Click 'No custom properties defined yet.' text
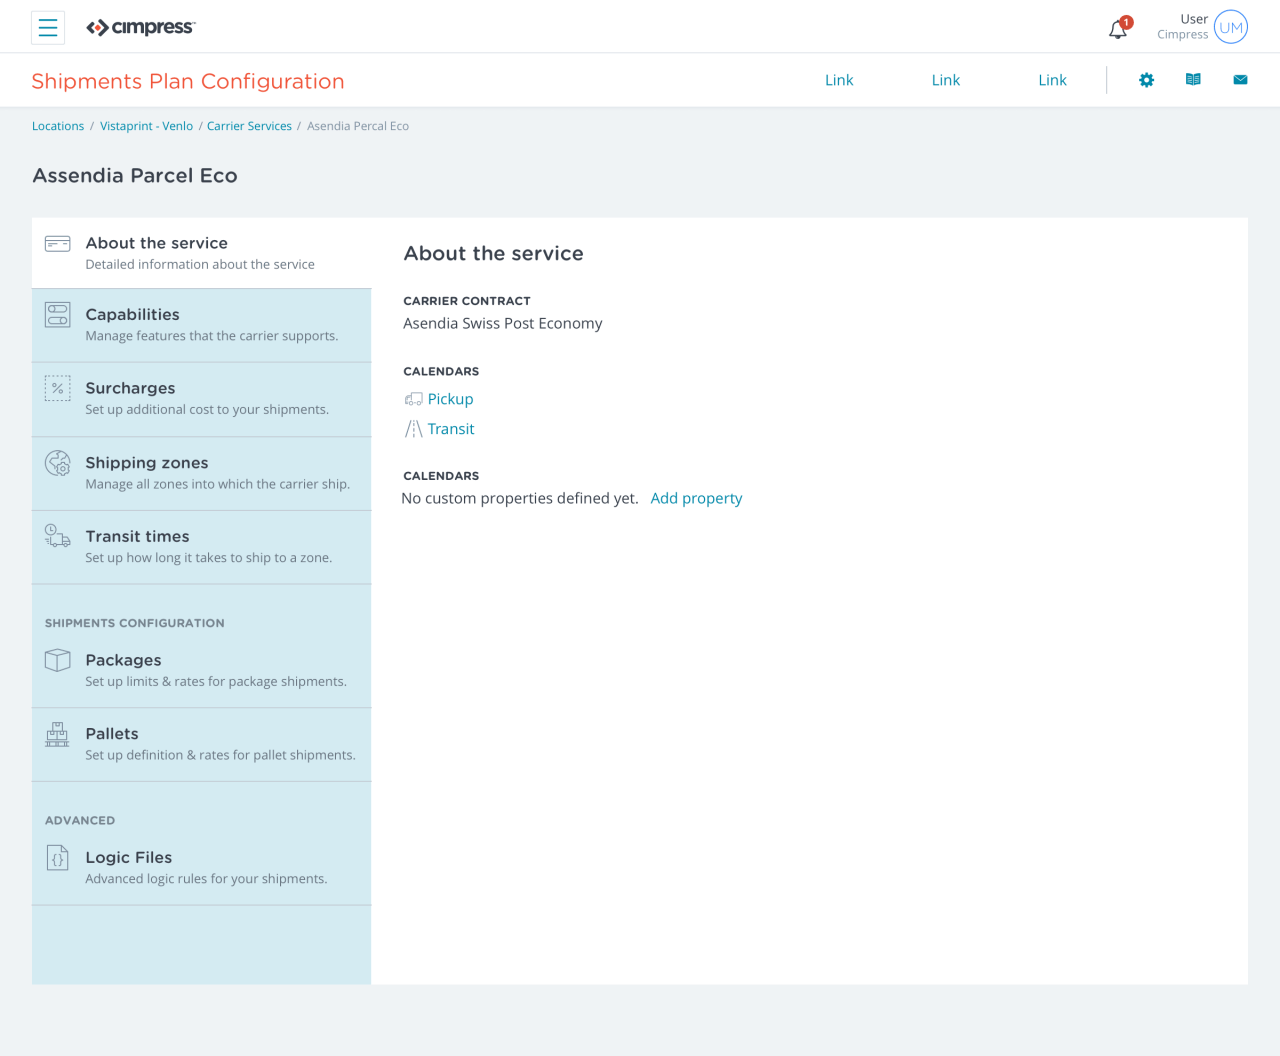This screenshot has height=1056, width=1280. pos(520,498)
